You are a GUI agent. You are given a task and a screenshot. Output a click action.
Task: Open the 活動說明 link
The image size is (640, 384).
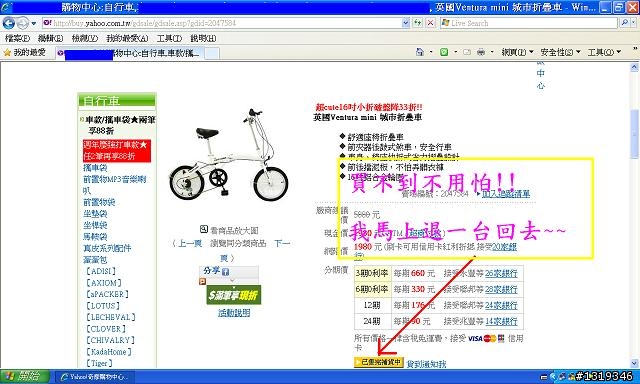point(234,313)
